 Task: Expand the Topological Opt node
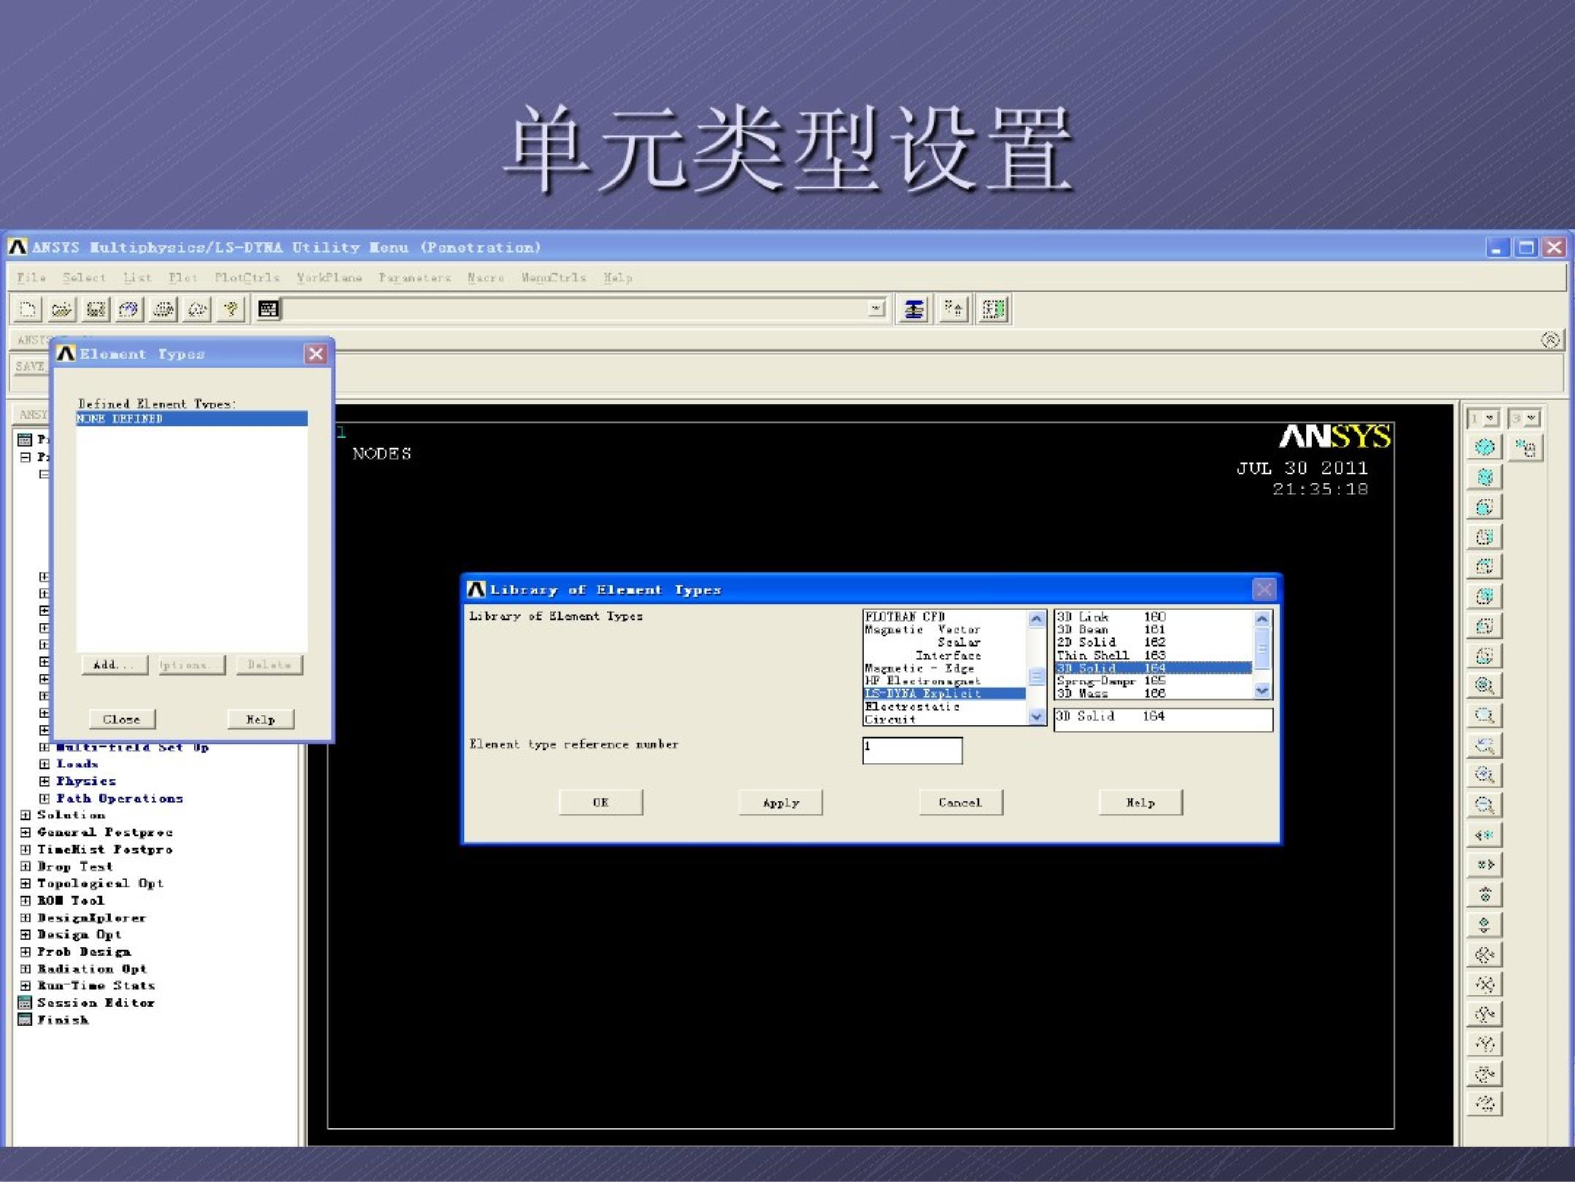point(26,883)
